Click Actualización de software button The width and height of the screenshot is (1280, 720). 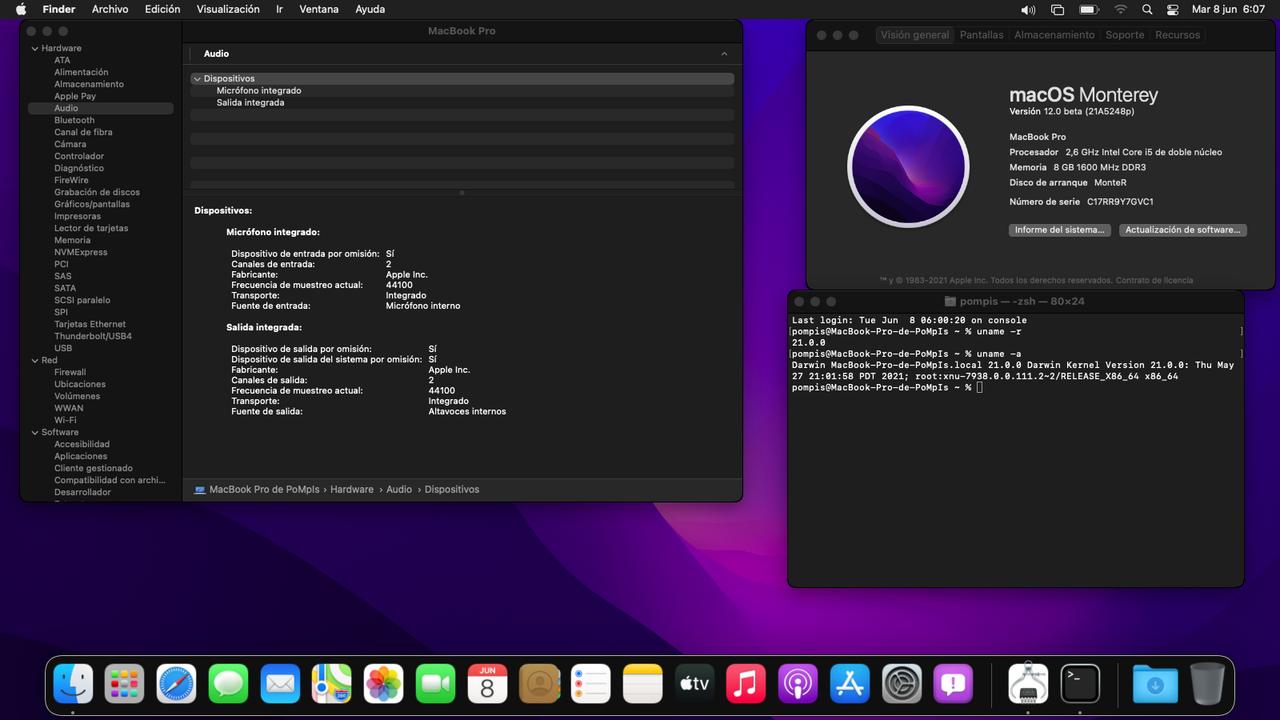(1182, 230)
